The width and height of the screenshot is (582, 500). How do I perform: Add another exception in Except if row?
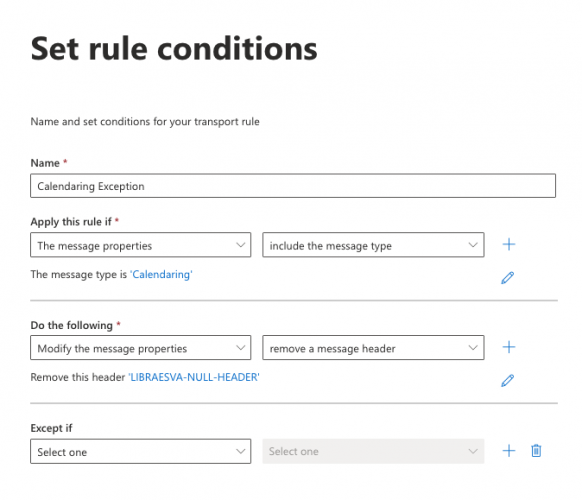(509, 451)
